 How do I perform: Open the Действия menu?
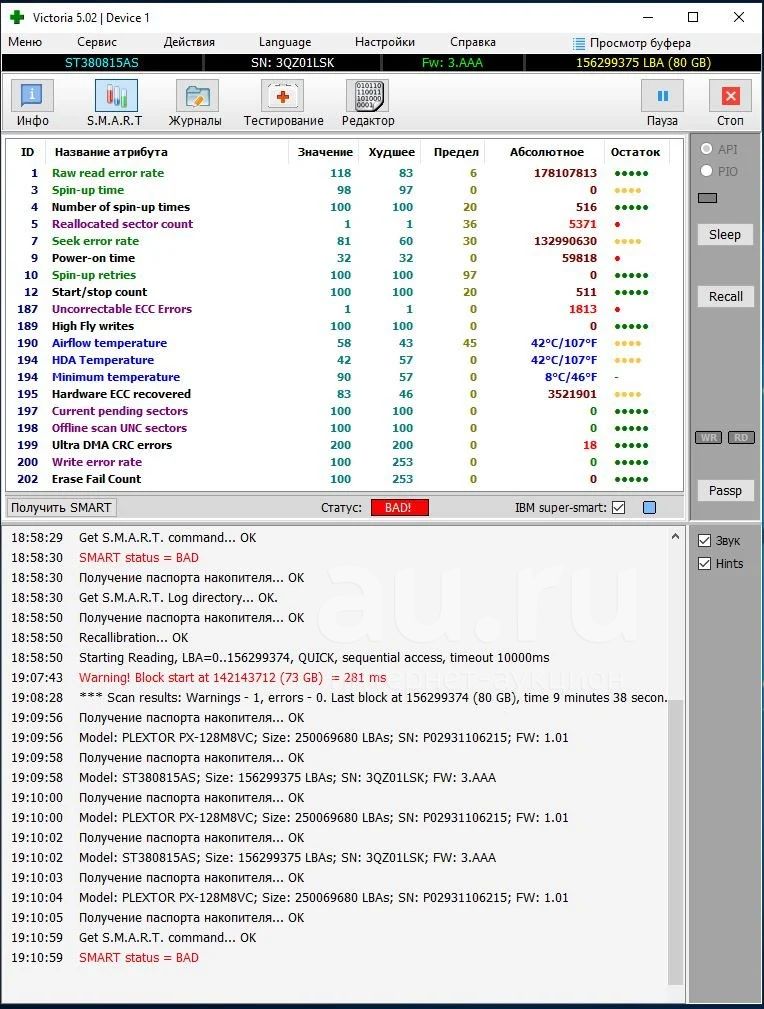click(x=189, y=42)
